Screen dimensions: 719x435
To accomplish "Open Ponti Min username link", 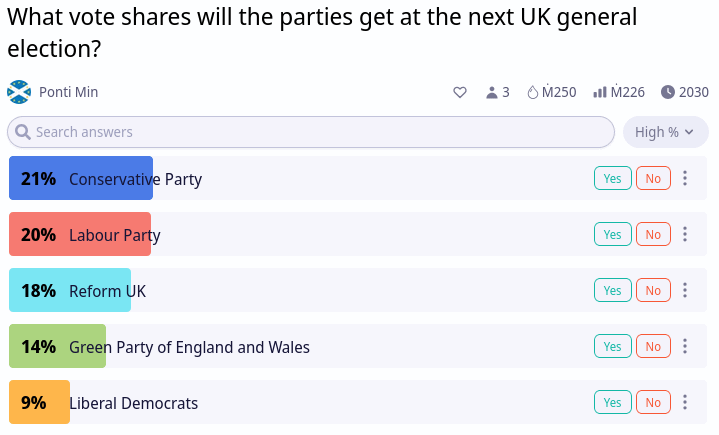I will (x=68, y=92).
